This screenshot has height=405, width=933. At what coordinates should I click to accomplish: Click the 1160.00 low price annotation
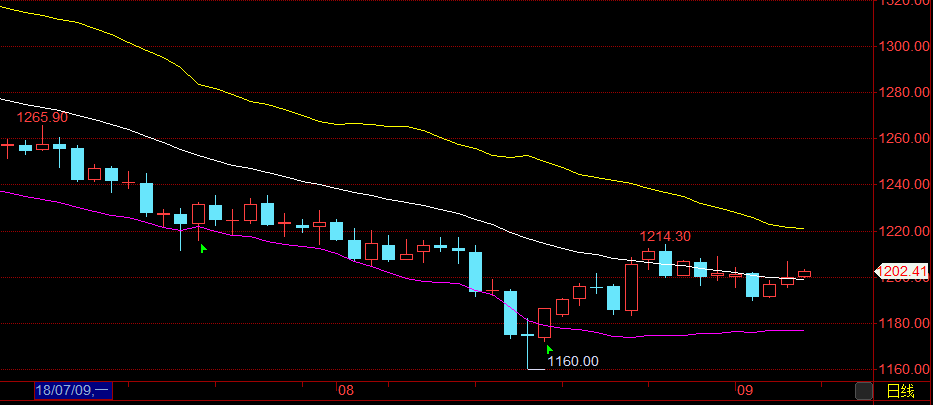(x=574, y=361)
